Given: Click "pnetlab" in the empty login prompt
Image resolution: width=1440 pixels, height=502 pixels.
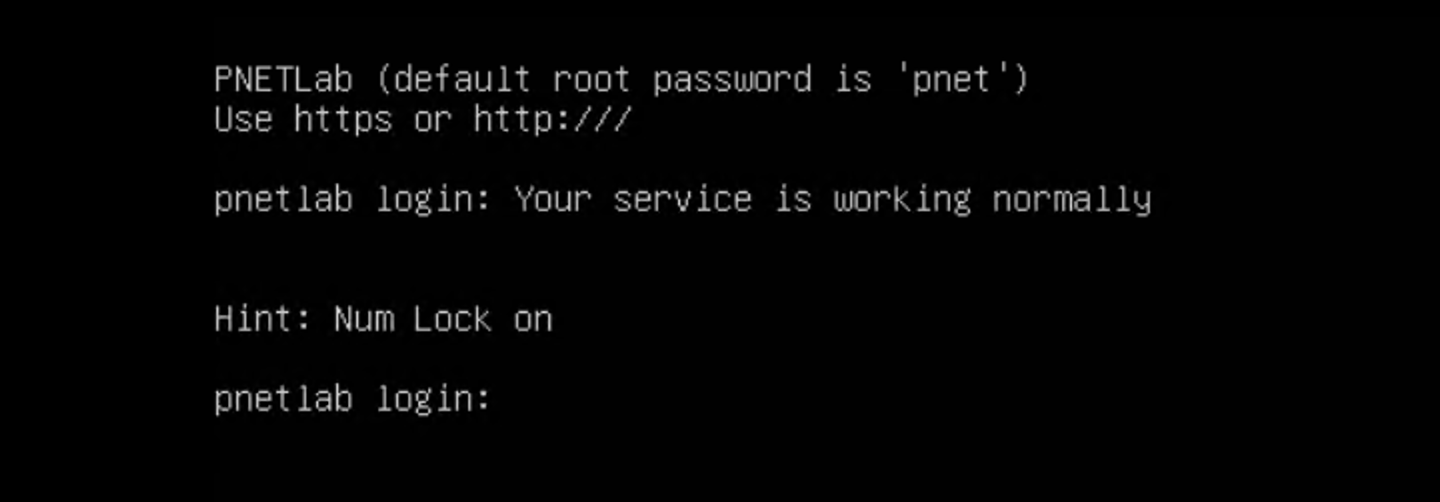Looking at the screenshot, I should pyautogui.click(x=283, y=400).
